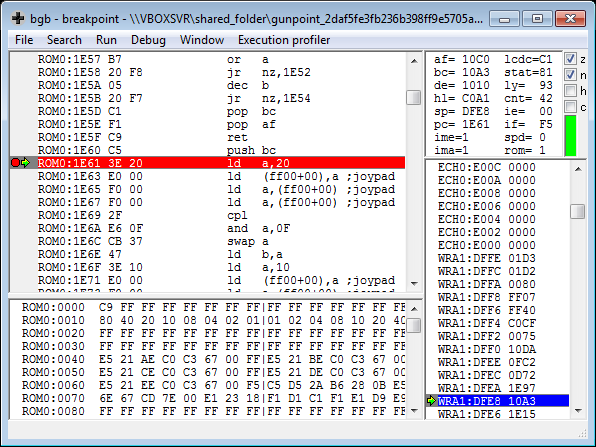596x447 pixels.
Task: Open the Execution profiler menu
Action: [284, 40]
